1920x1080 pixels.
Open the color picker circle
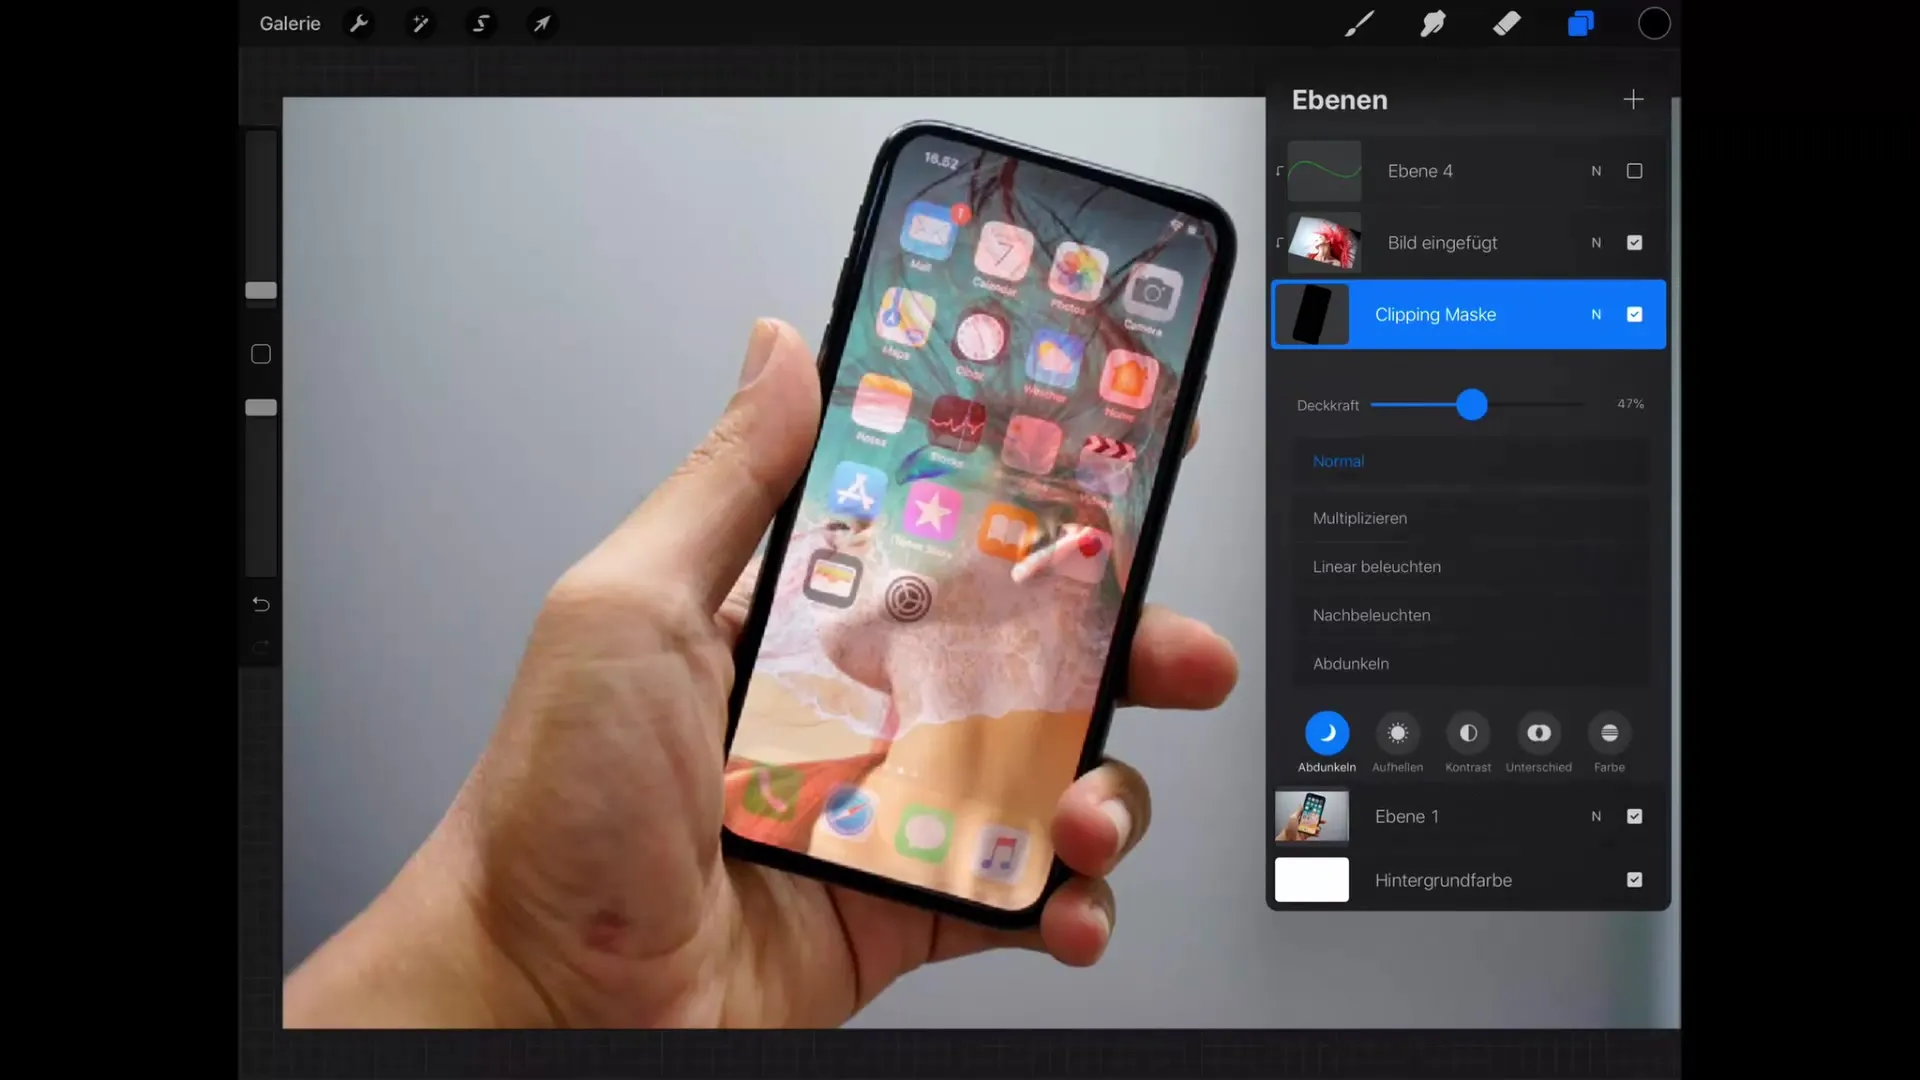(x=1654, y=23)
